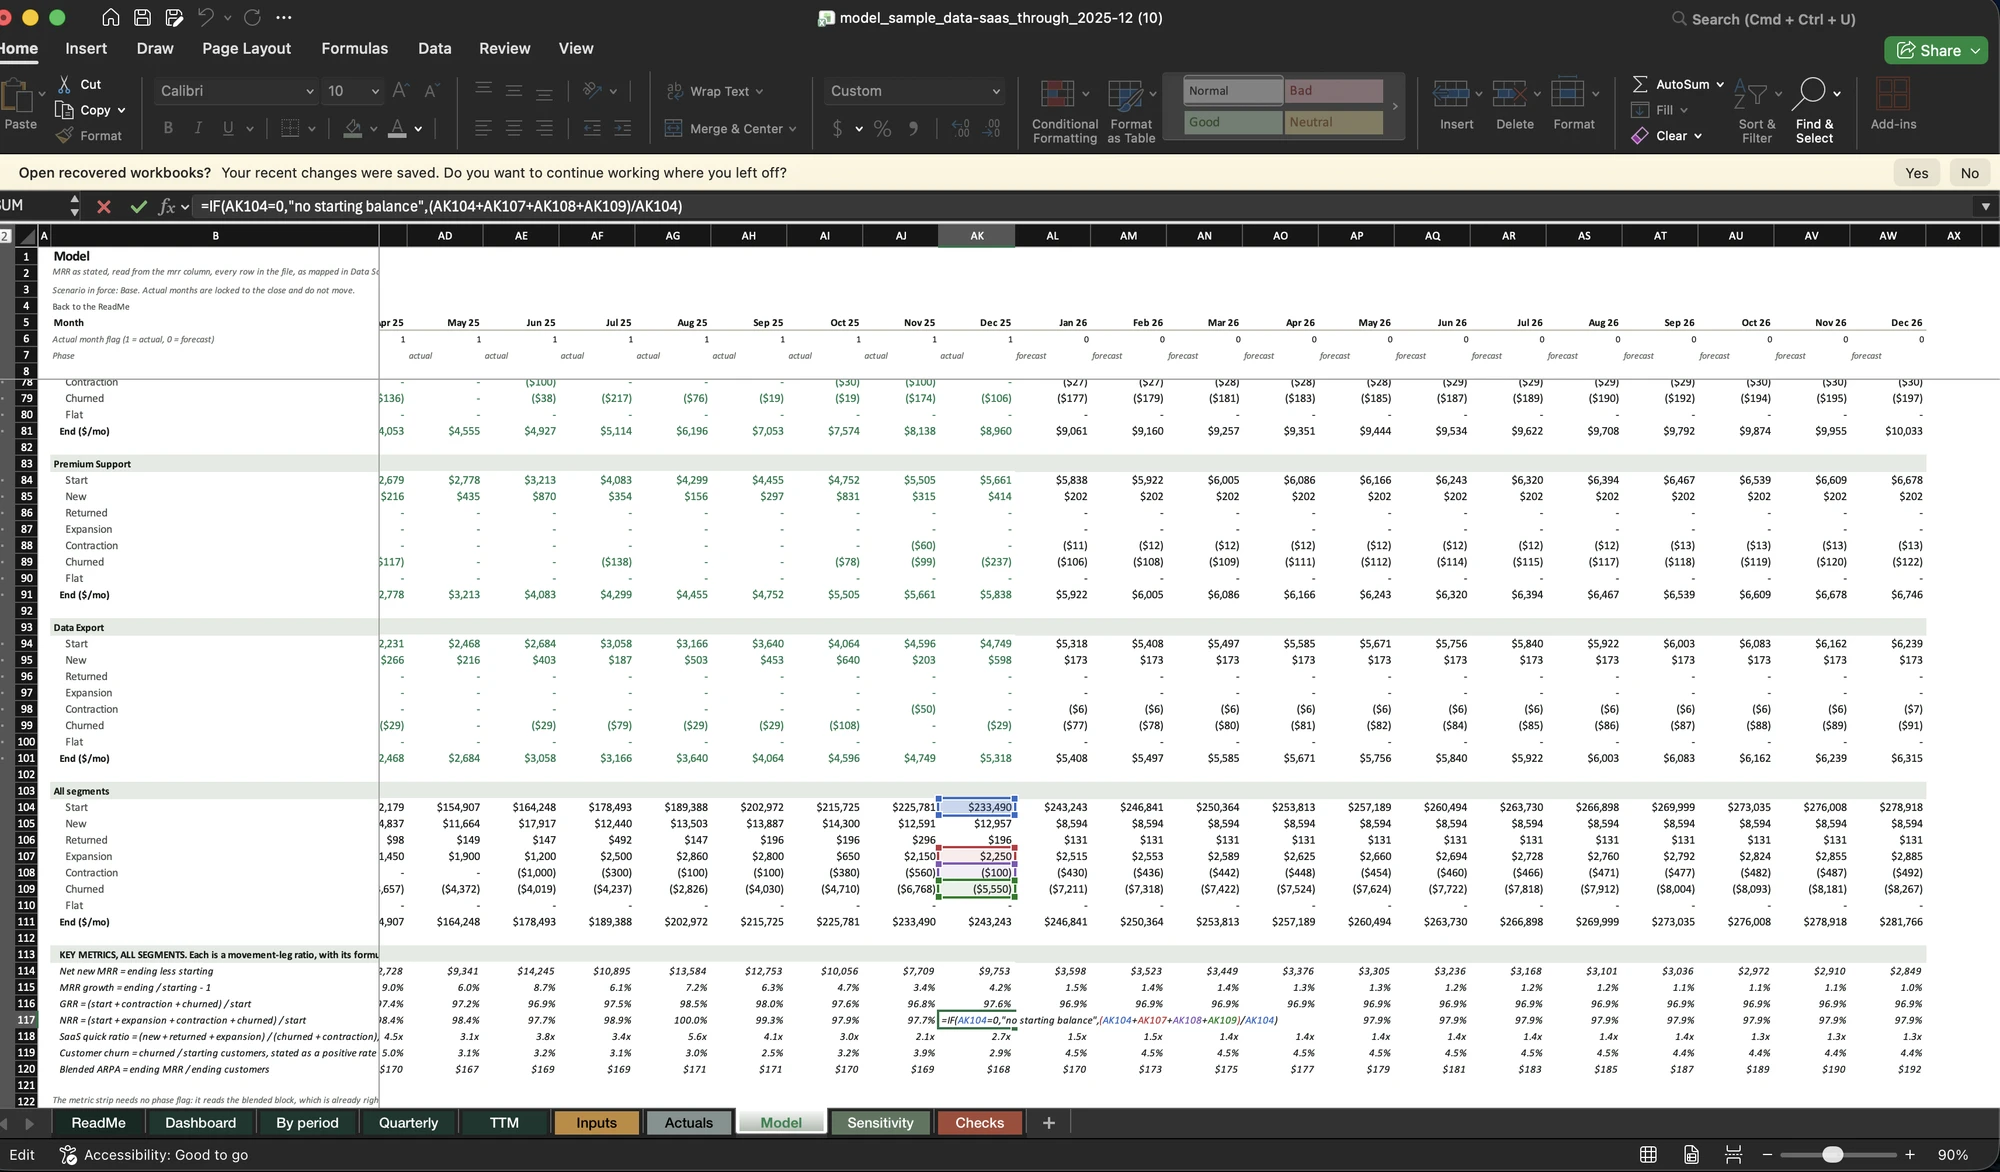Click Yes to open recovered workbooks
The width and height of the screenshot is (2000, 1172).
click(x=1916, y=173)
